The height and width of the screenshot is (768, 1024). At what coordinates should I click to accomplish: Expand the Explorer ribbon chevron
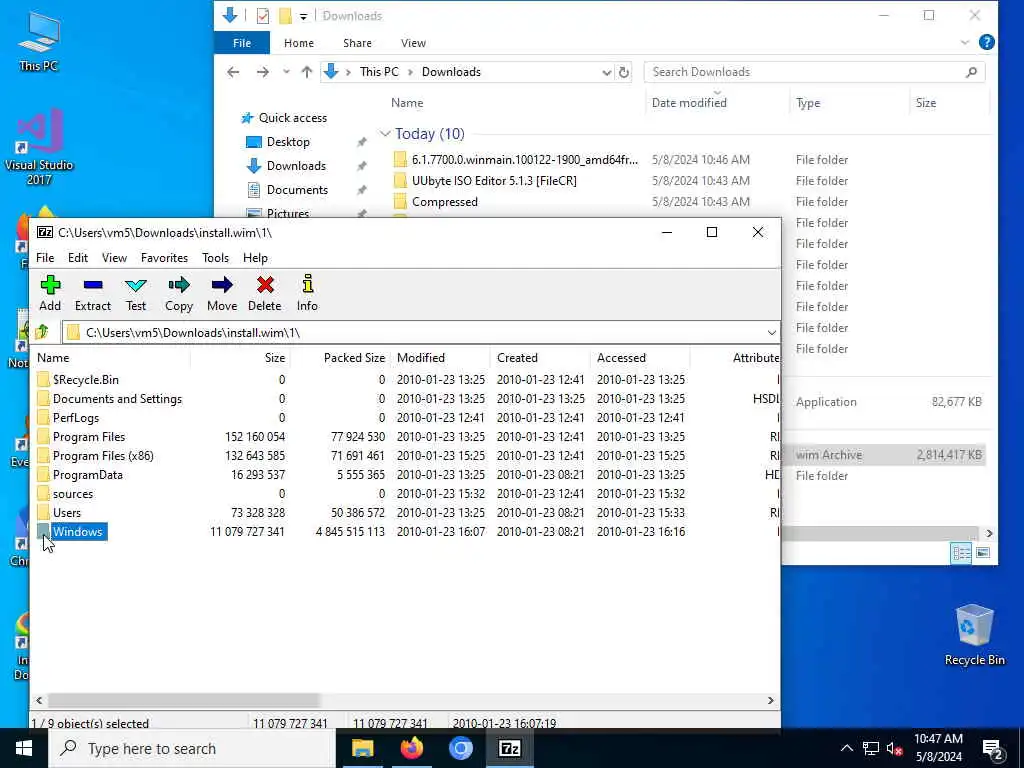coord(965,42)
